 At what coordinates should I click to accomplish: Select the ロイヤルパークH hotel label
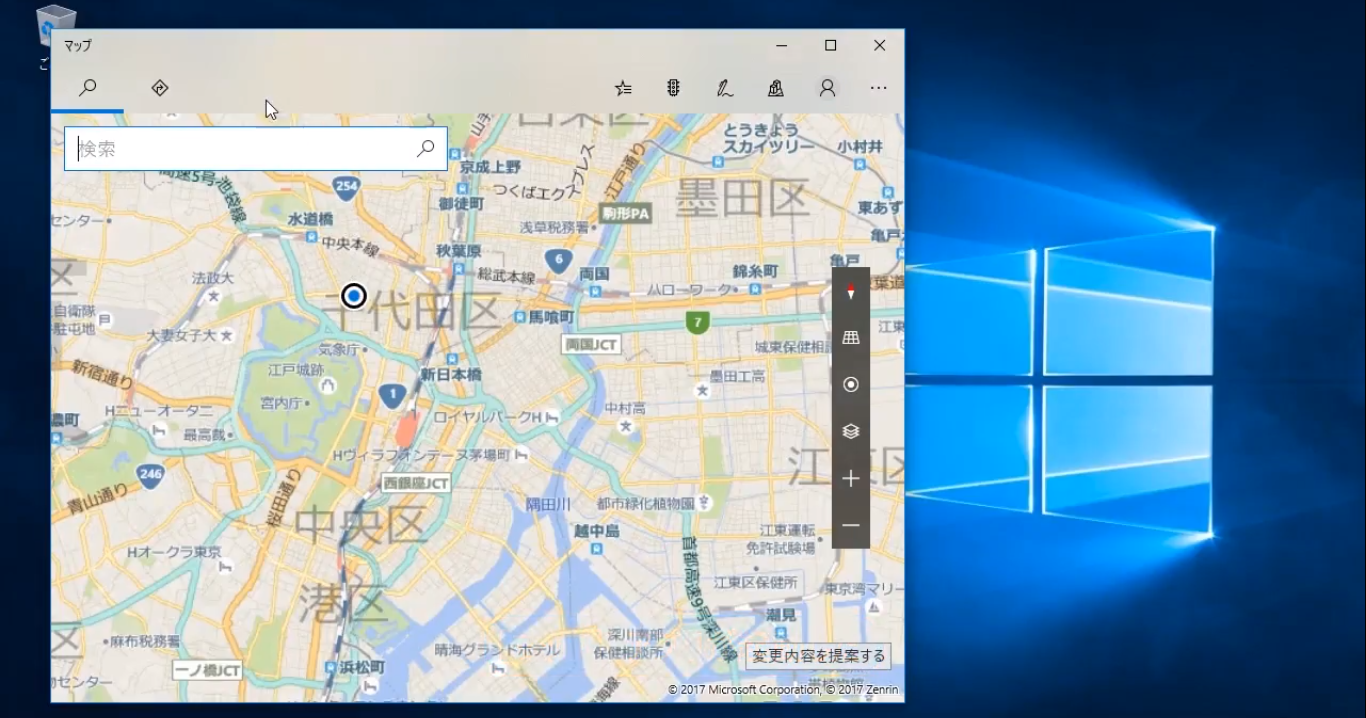pos(487,416)
